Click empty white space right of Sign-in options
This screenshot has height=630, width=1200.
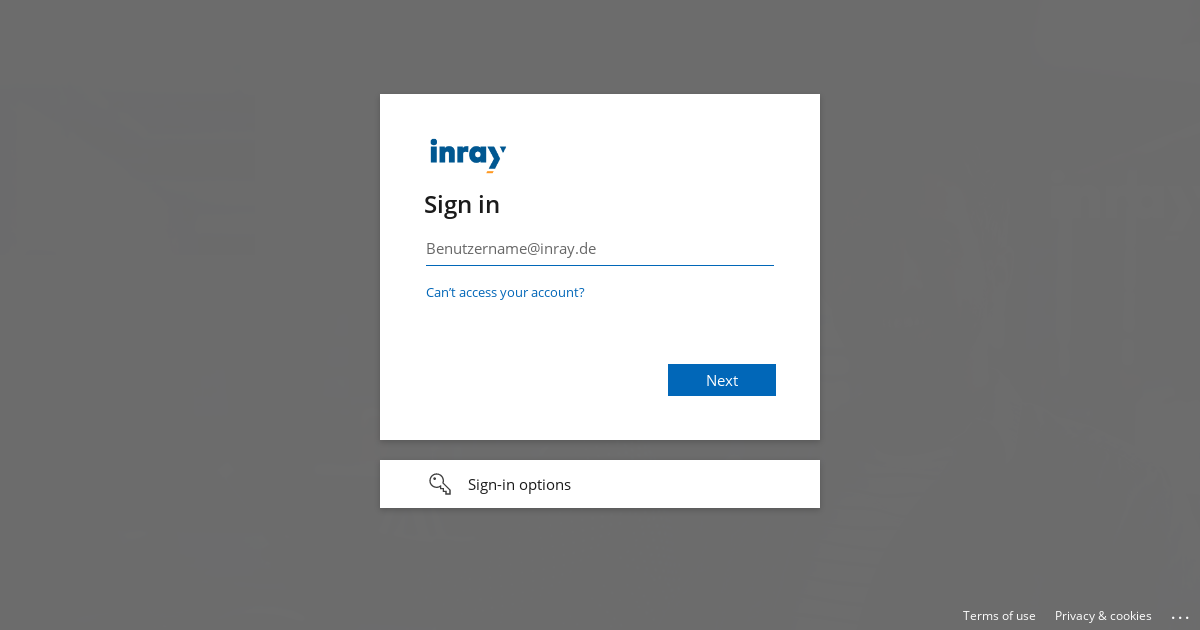click(700, 484)
